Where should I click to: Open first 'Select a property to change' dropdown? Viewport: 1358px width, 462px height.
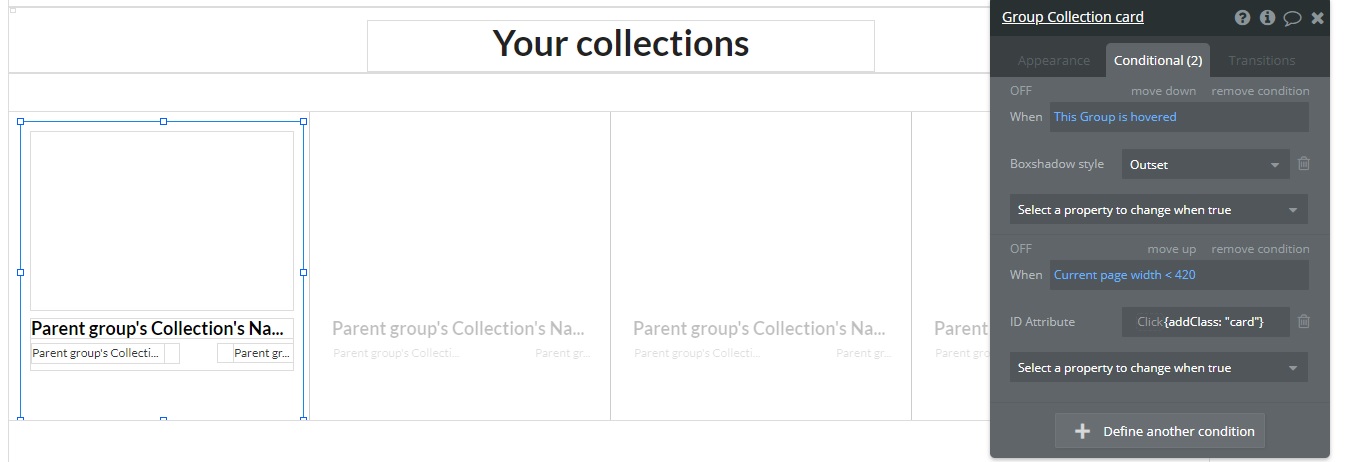[1158, 210]
